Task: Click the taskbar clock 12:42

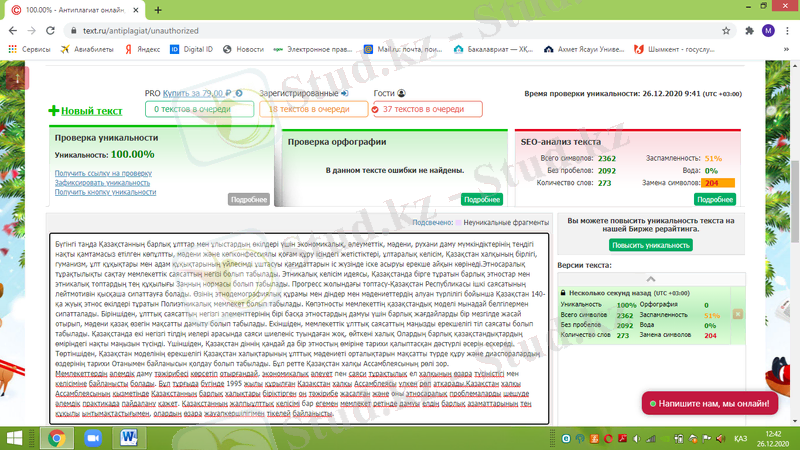Action: tap(773, 439)
